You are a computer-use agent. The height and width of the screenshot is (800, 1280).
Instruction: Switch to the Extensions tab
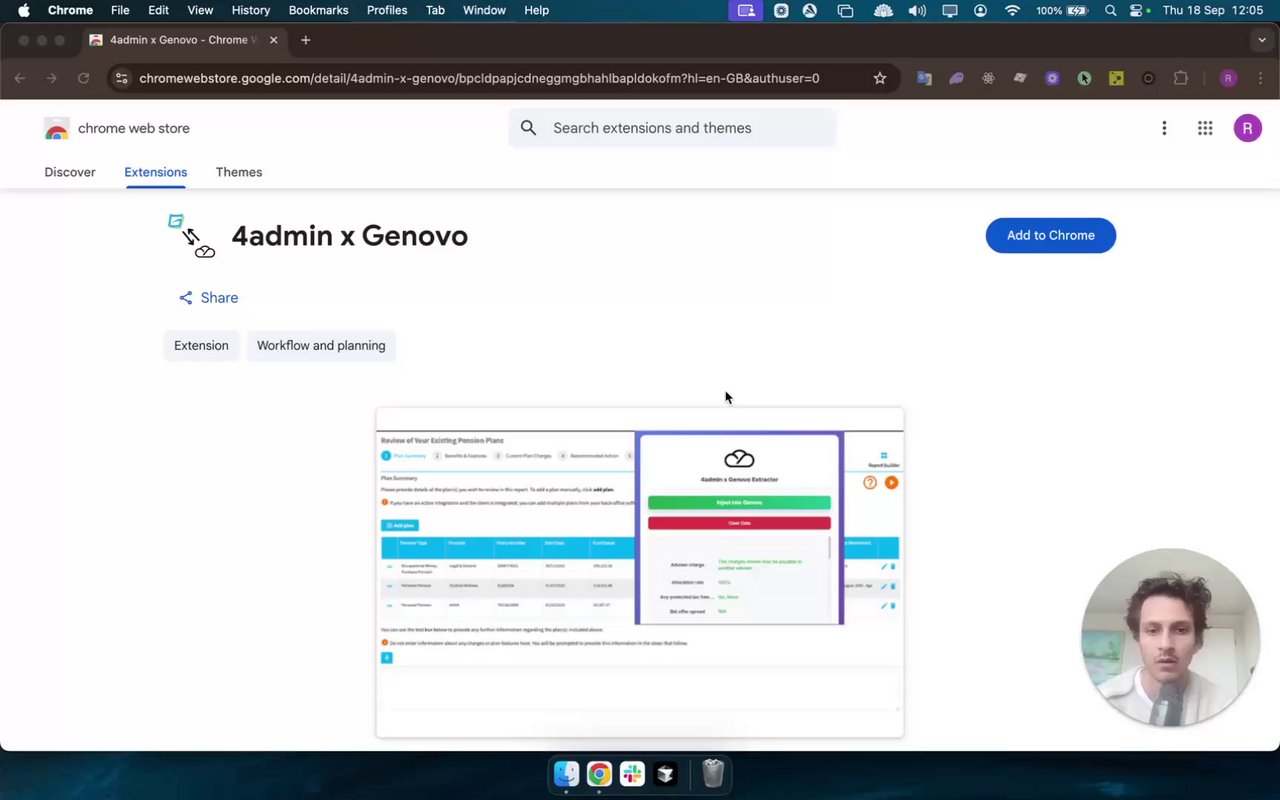pos(155,172)
